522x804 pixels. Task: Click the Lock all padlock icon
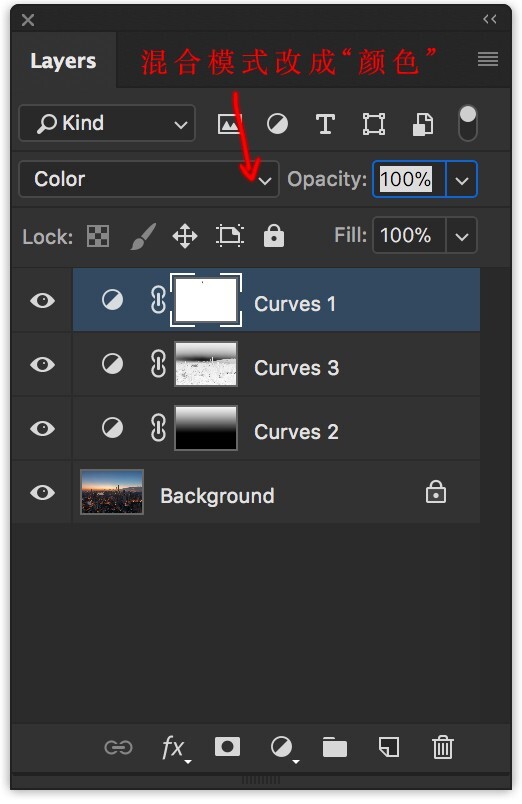(x=274, y=236)
